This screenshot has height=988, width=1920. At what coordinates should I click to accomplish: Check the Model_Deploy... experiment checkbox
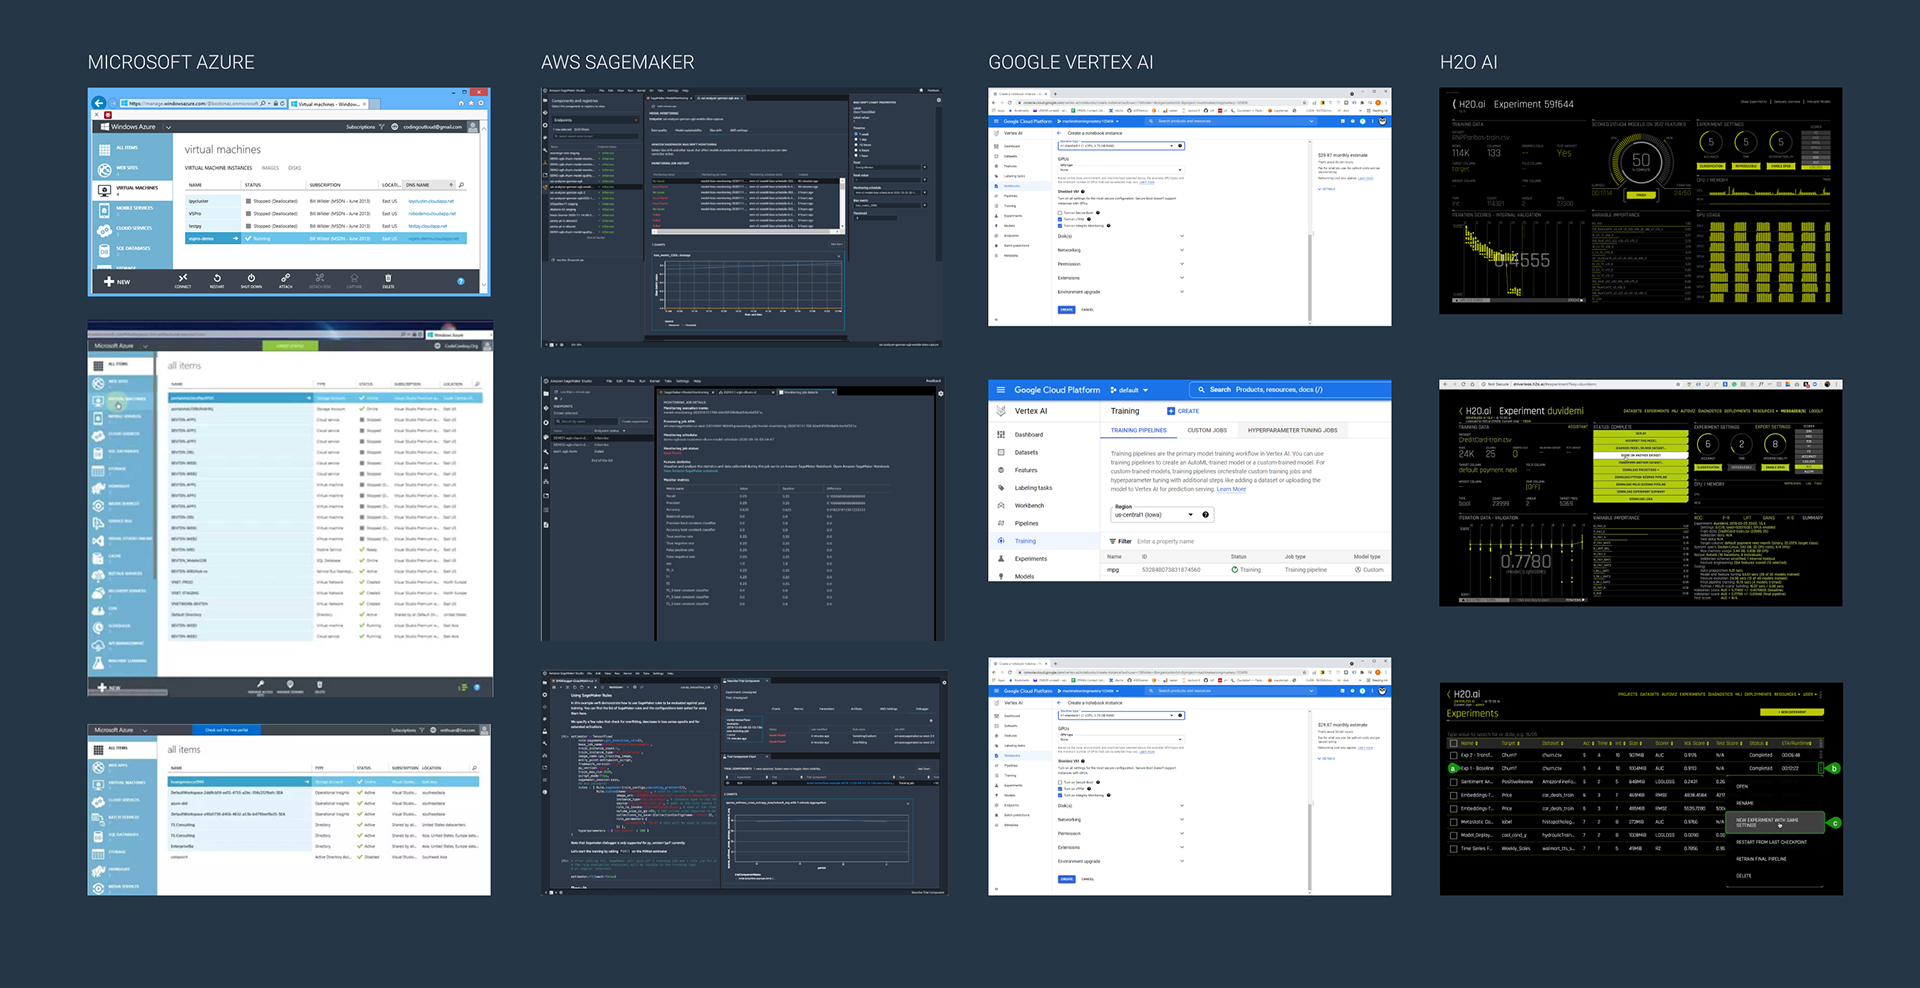click(x=1453, y=835)
